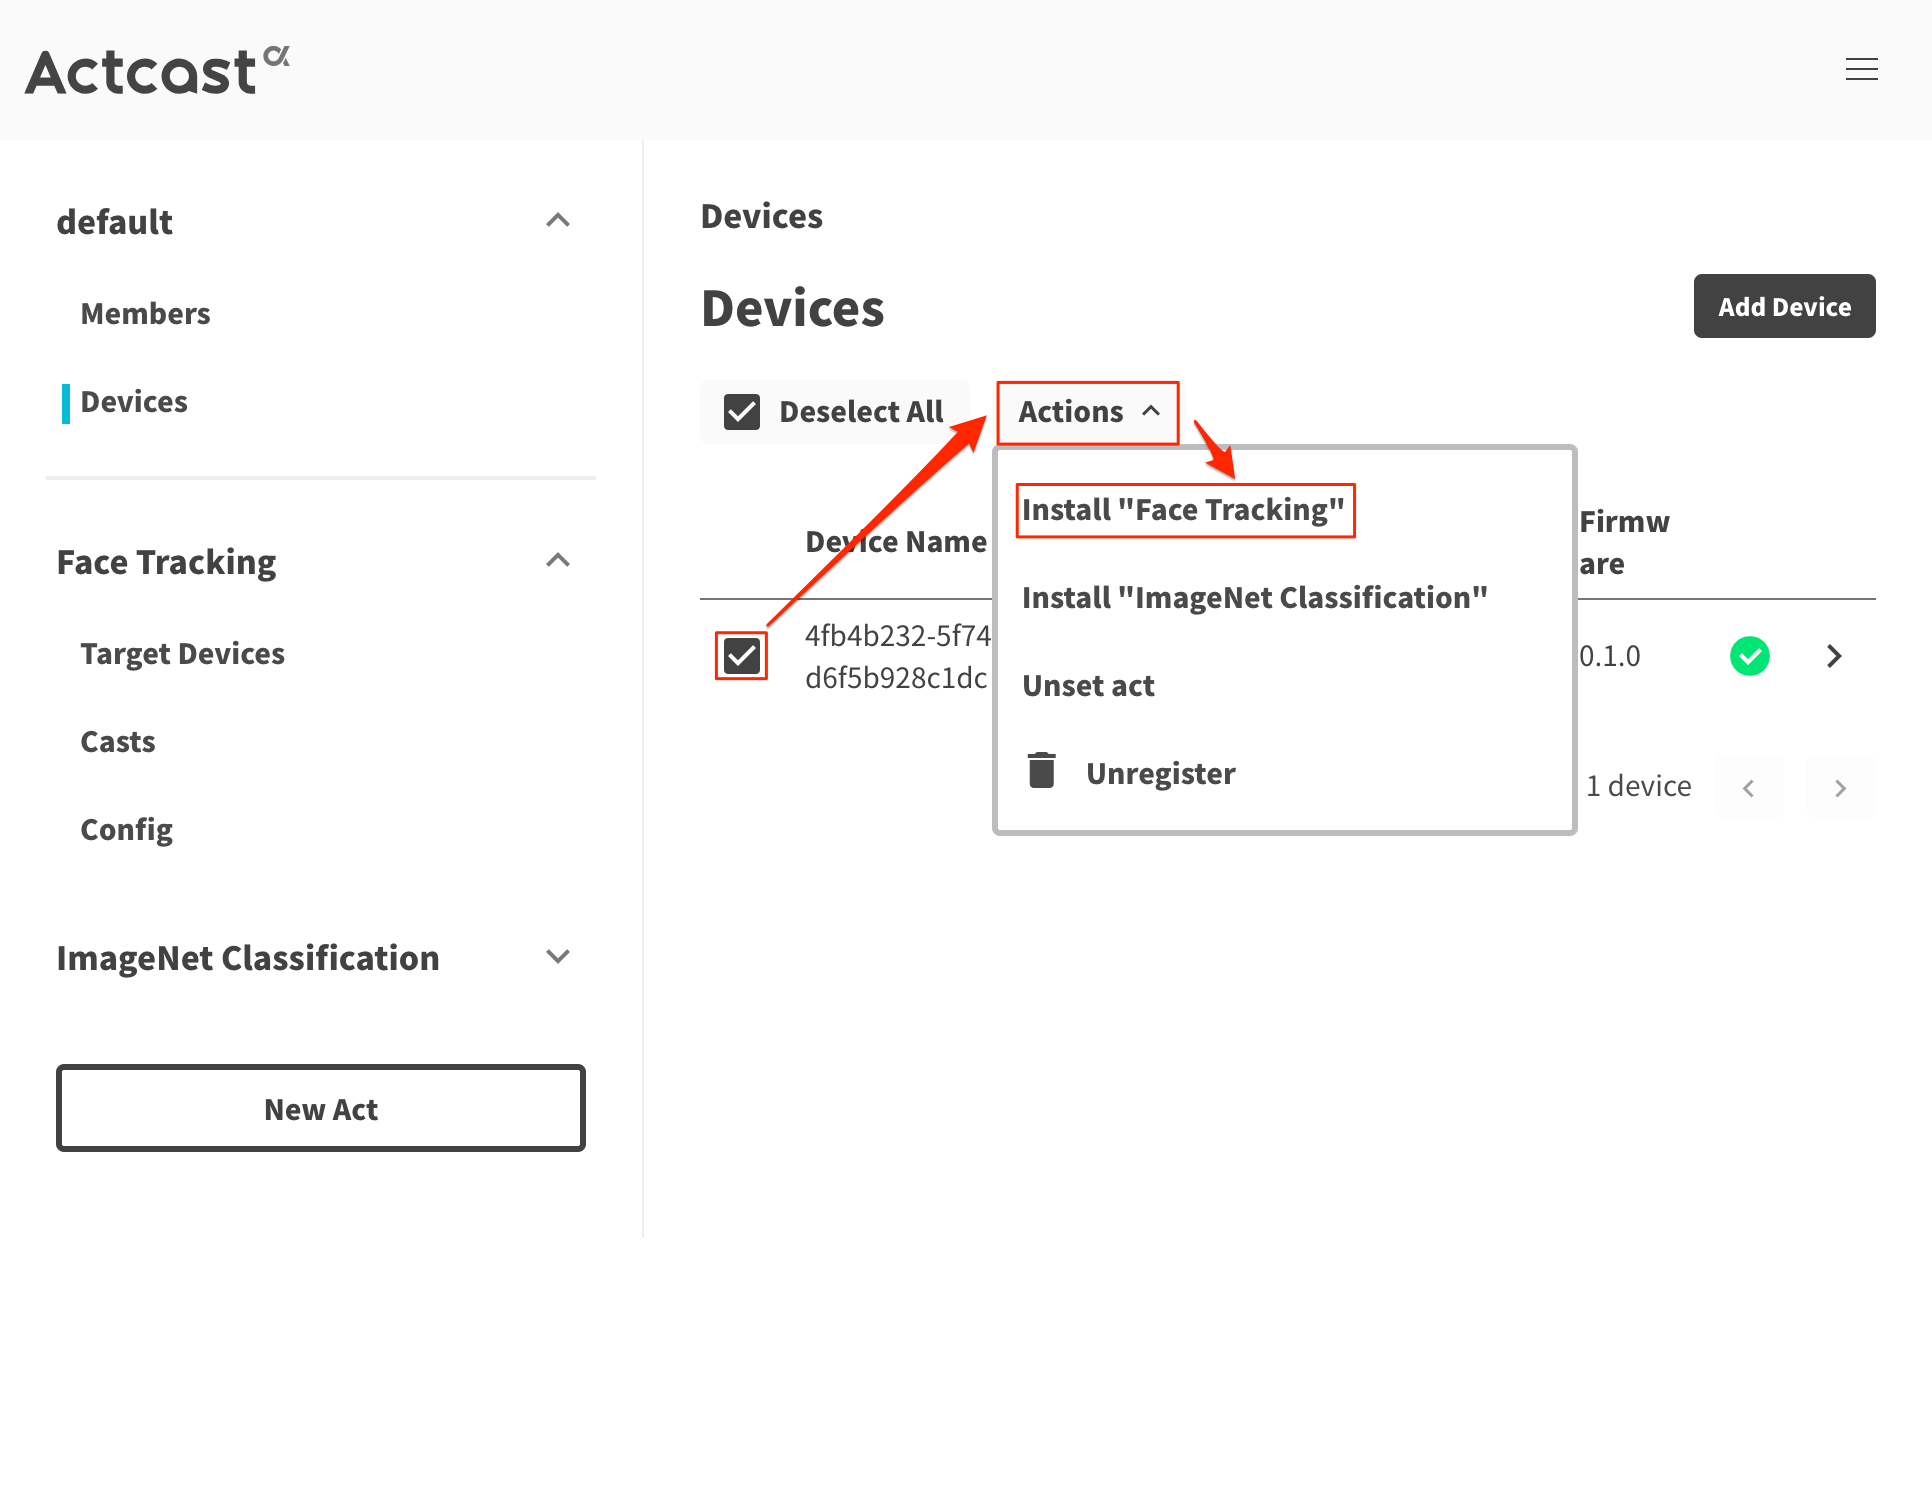Click the green device status checkmark
The height and width of the screenshot is (1496, 1932).
click(x=1749, y=656)
